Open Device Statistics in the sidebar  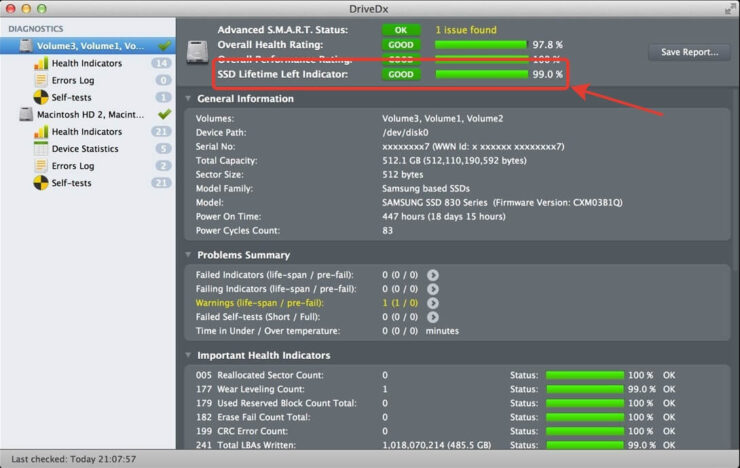(x=86, y=149)
